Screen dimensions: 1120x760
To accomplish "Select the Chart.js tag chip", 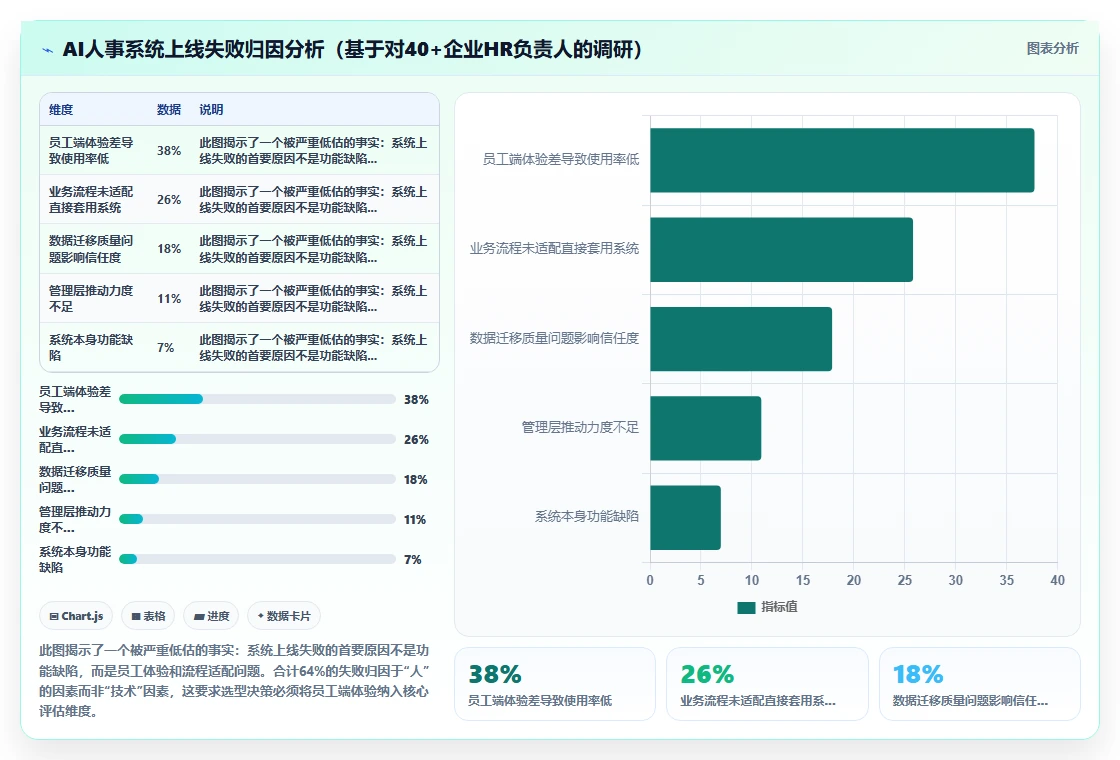I will click(x=76, y=616).
